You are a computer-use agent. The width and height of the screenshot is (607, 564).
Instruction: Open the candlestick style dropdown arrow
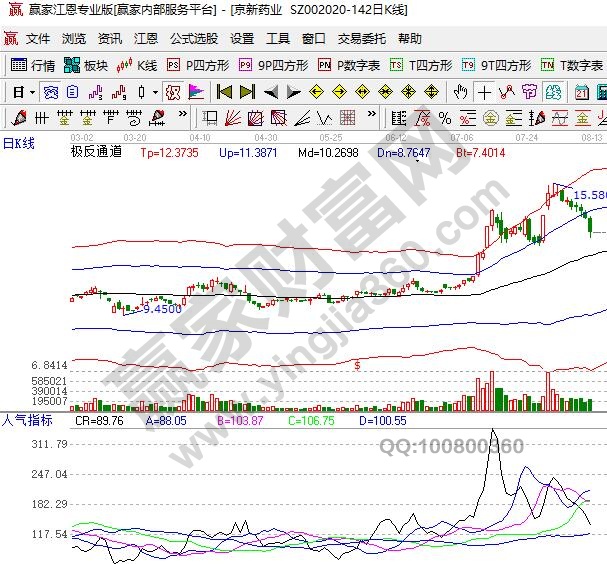[x=154, y=92]
